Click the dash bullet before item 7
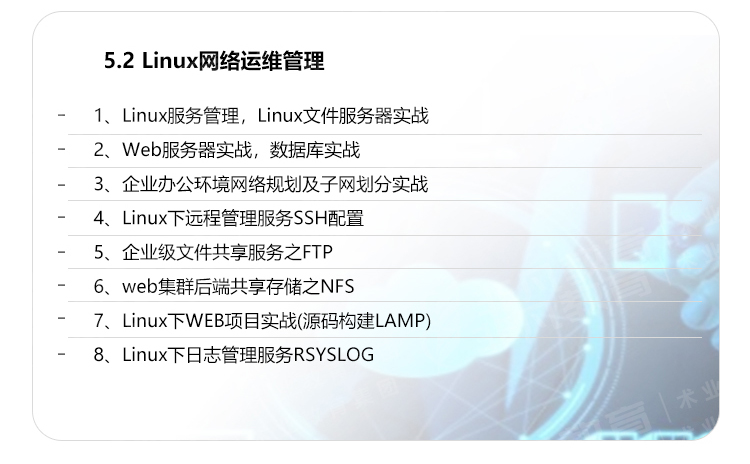 tap(62, 317)
